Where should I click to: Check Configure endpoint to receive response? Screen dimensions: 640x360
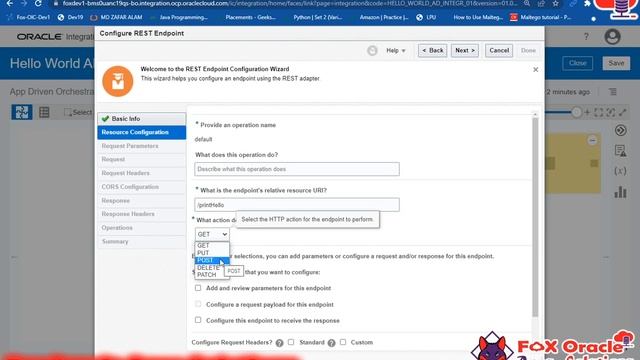point(198,320)
